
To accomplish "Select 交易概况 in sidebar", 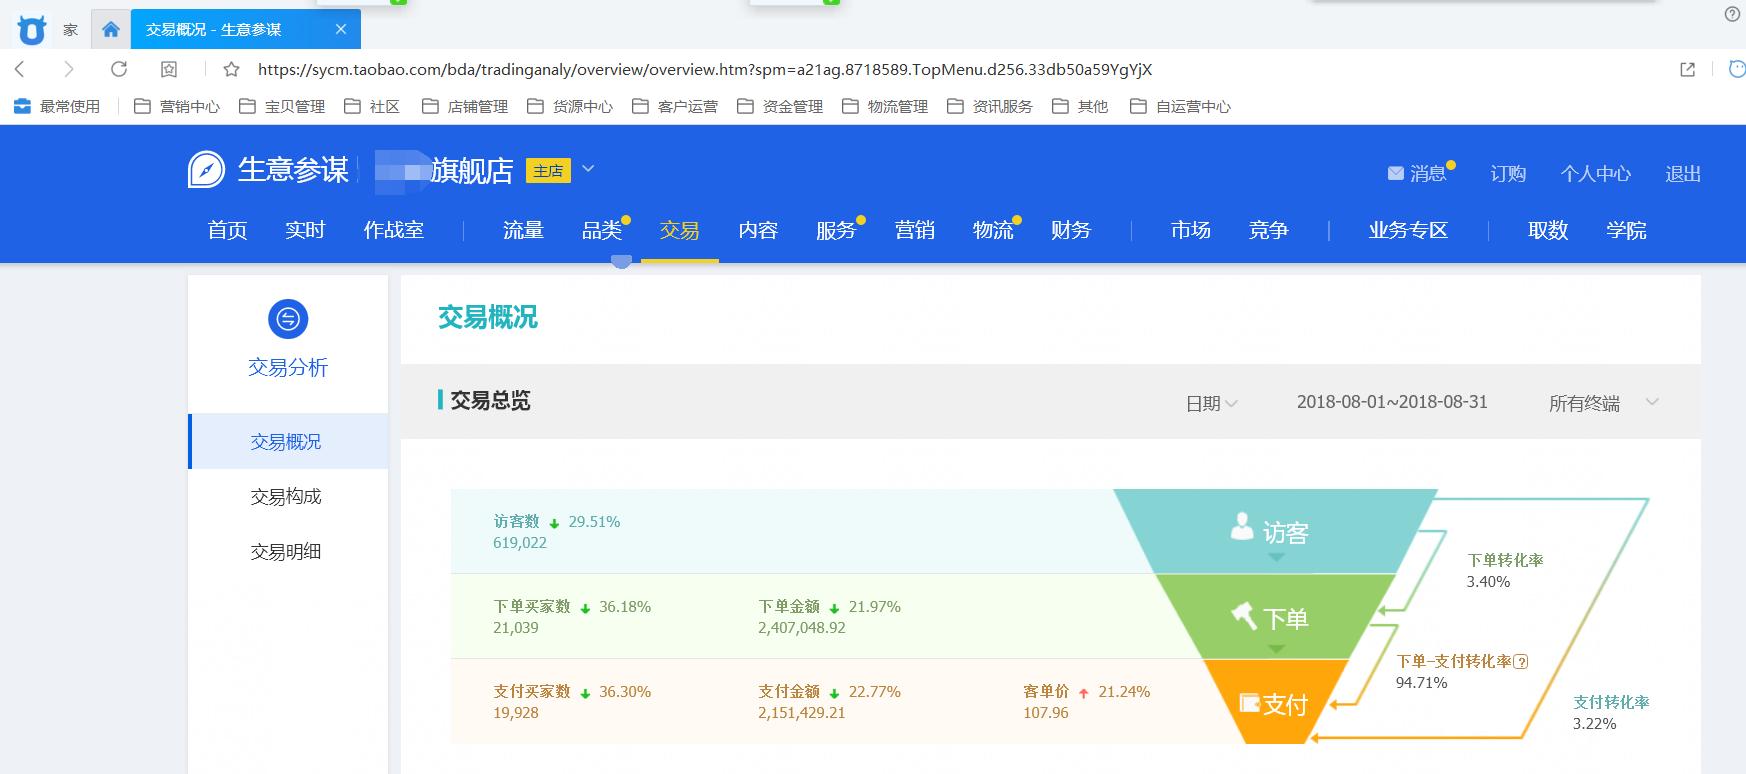I will [288, 441].
